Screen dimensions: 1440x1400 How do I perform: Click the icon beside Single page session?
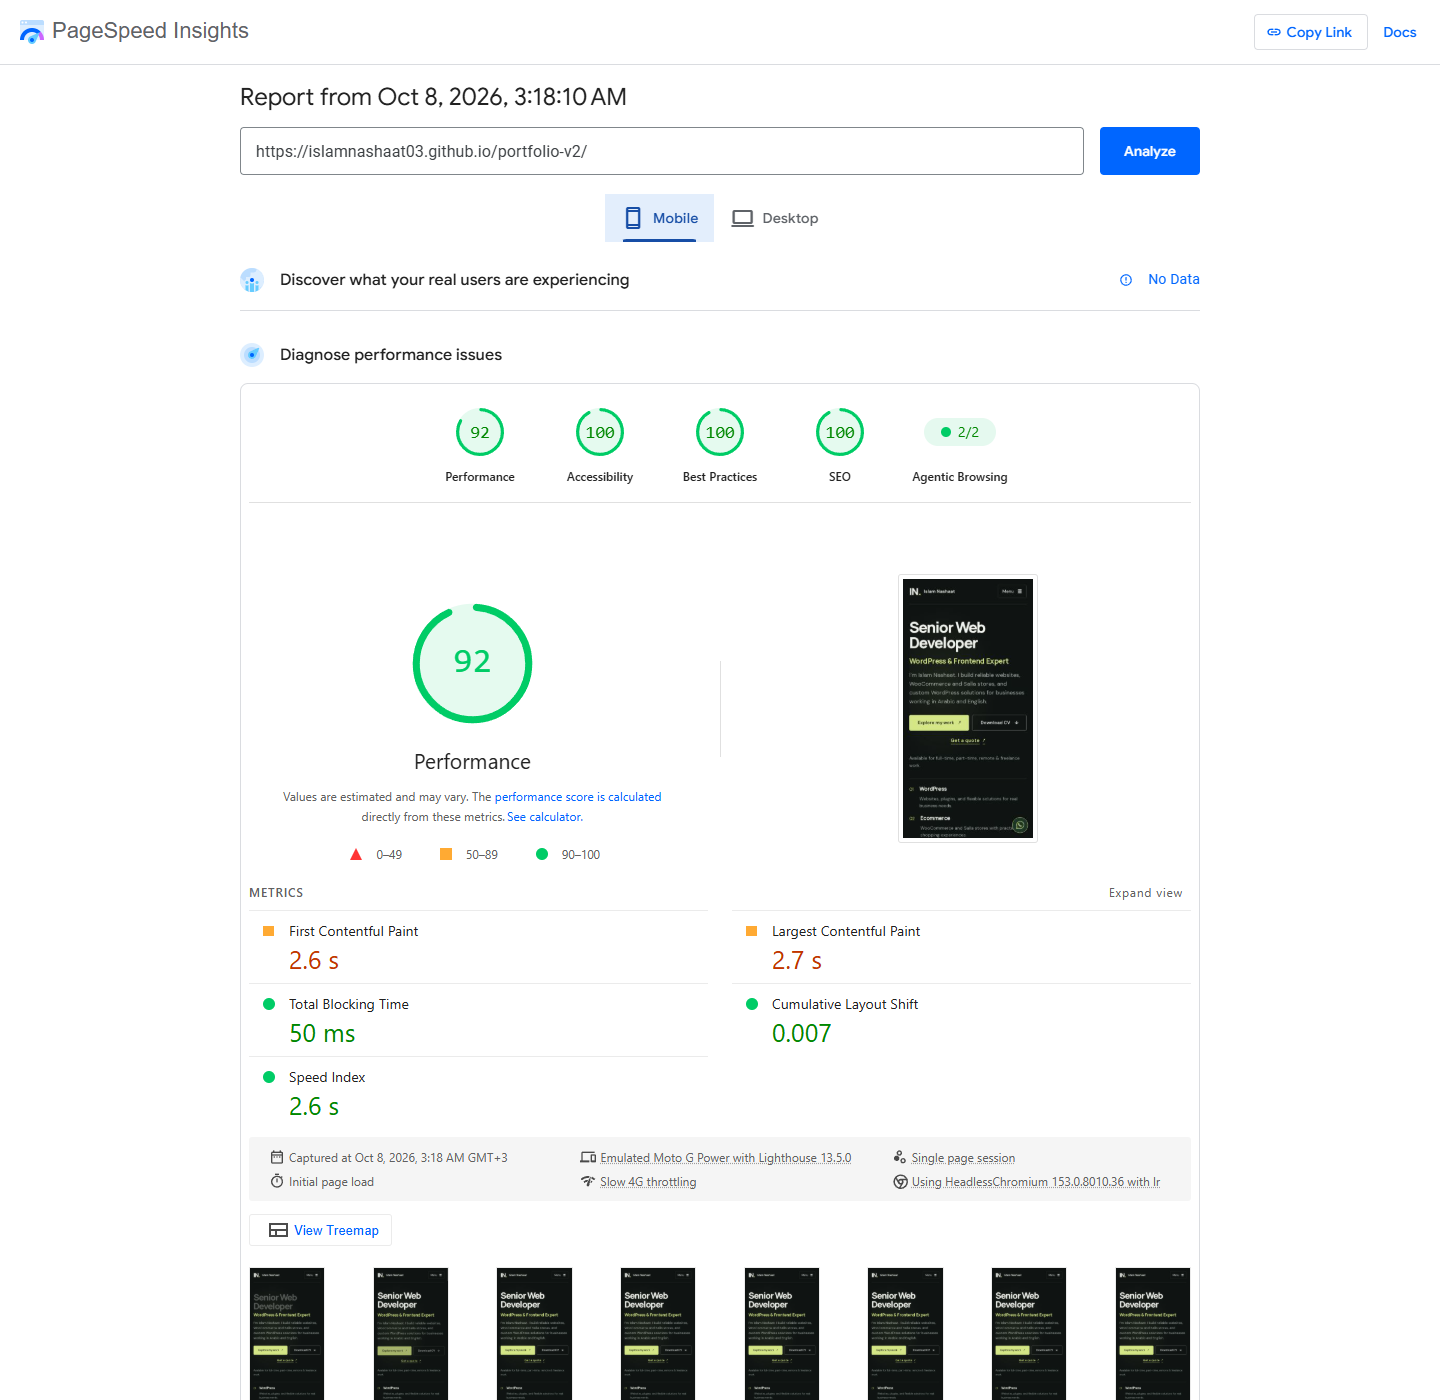900,1157
